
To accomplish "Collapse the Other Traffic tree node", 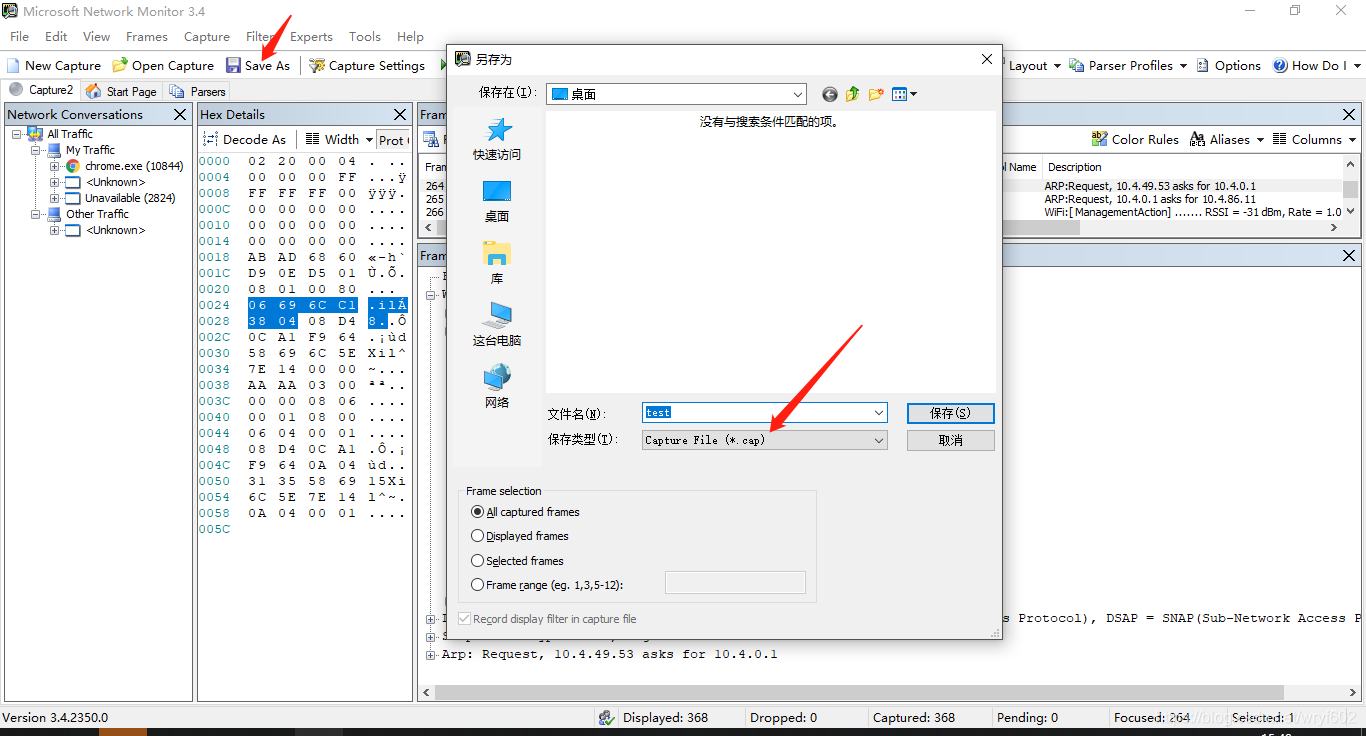I will [36, 214].
